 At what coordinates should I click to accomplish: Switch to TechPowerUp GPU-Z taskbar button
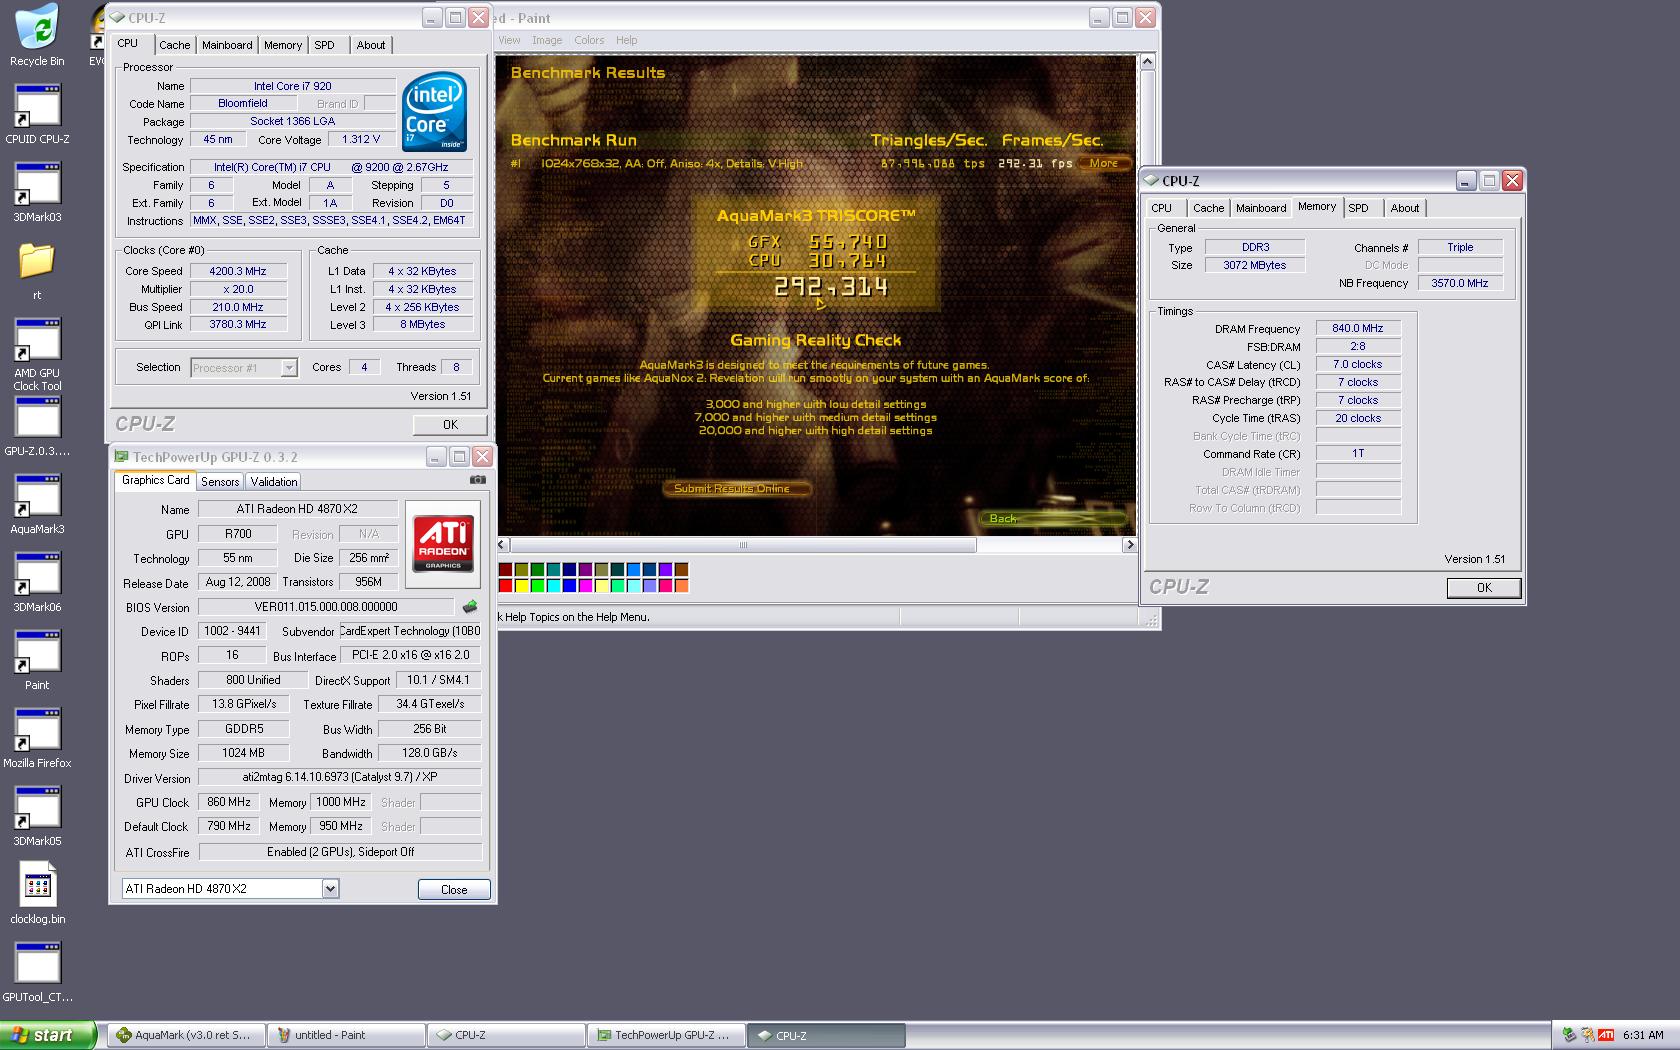(667, 1035)
